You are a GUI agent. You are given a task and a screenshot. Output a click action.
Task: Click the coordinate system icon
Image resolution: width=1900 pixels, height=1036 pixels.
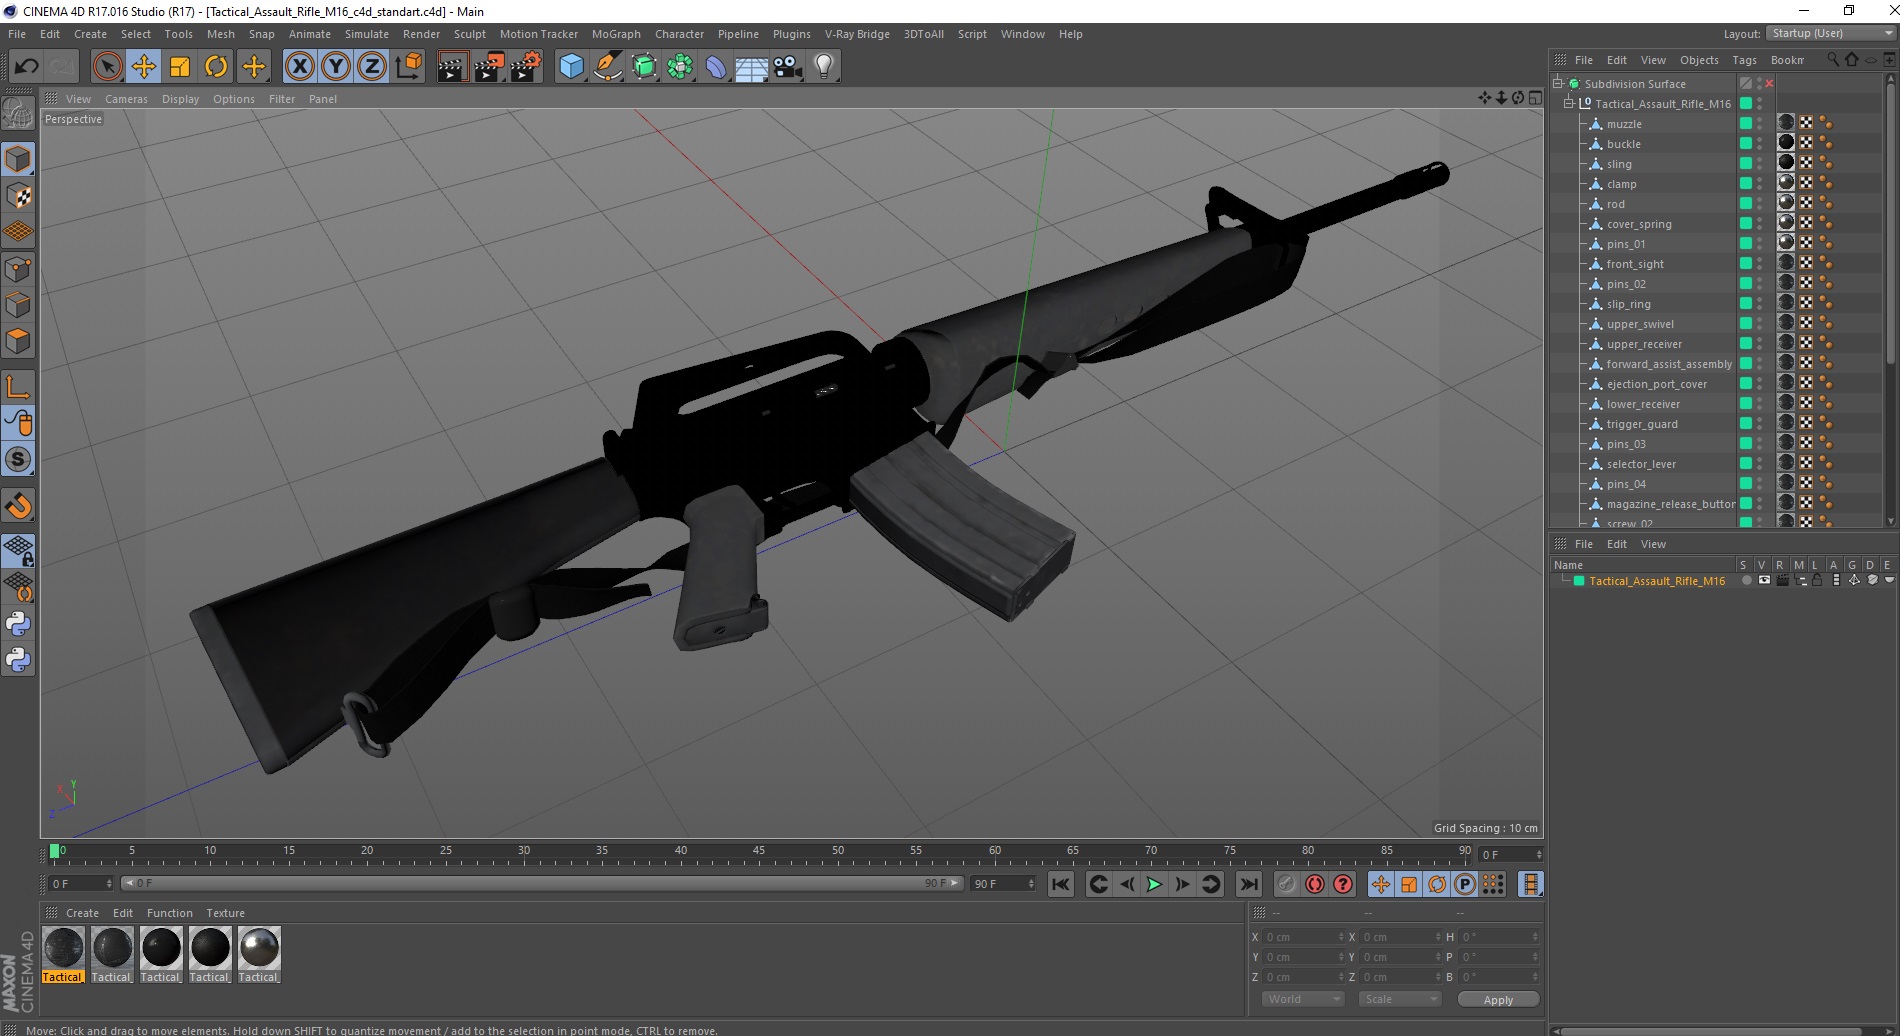click(x=408, y=67)
